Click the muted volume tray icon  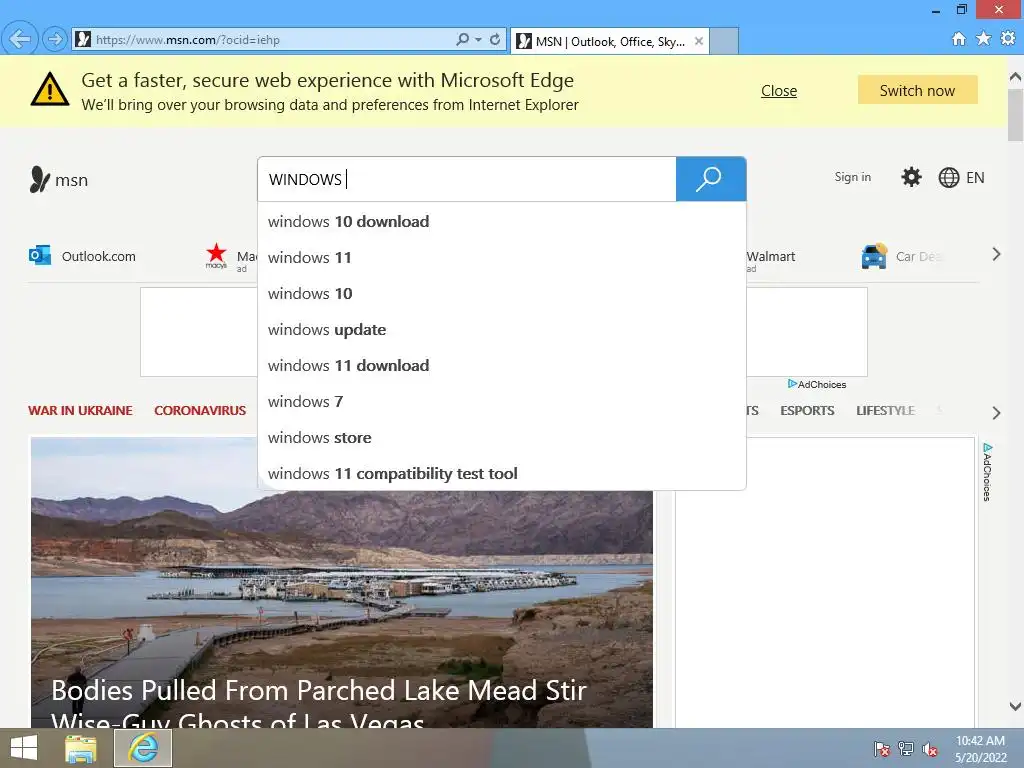click(x=930, y=749)
